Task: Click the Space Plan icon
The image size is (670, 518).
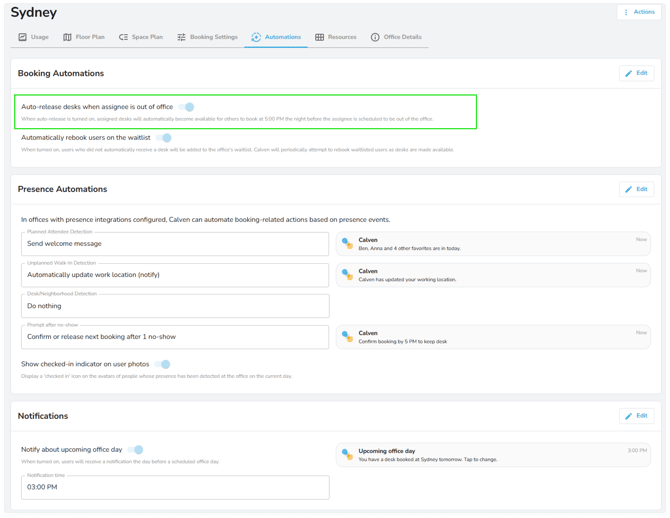Action: pyautogui.click(x=123, y=37)
